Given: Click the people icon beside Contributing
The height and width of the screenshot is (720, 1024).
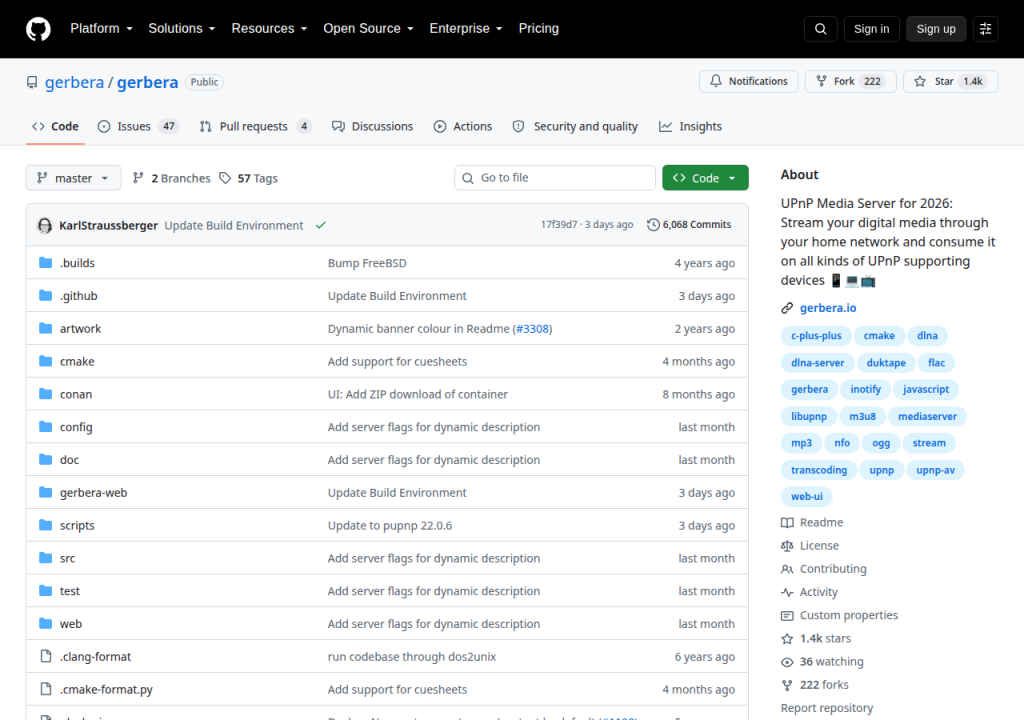Looking at the screenshot, I should click(787, 569).
